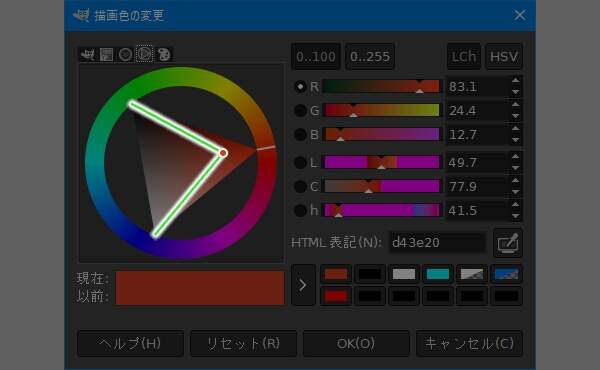Screen dimensions: 600x370
Task: Switch scale to 0..255 range
Action: click(370, 57)
